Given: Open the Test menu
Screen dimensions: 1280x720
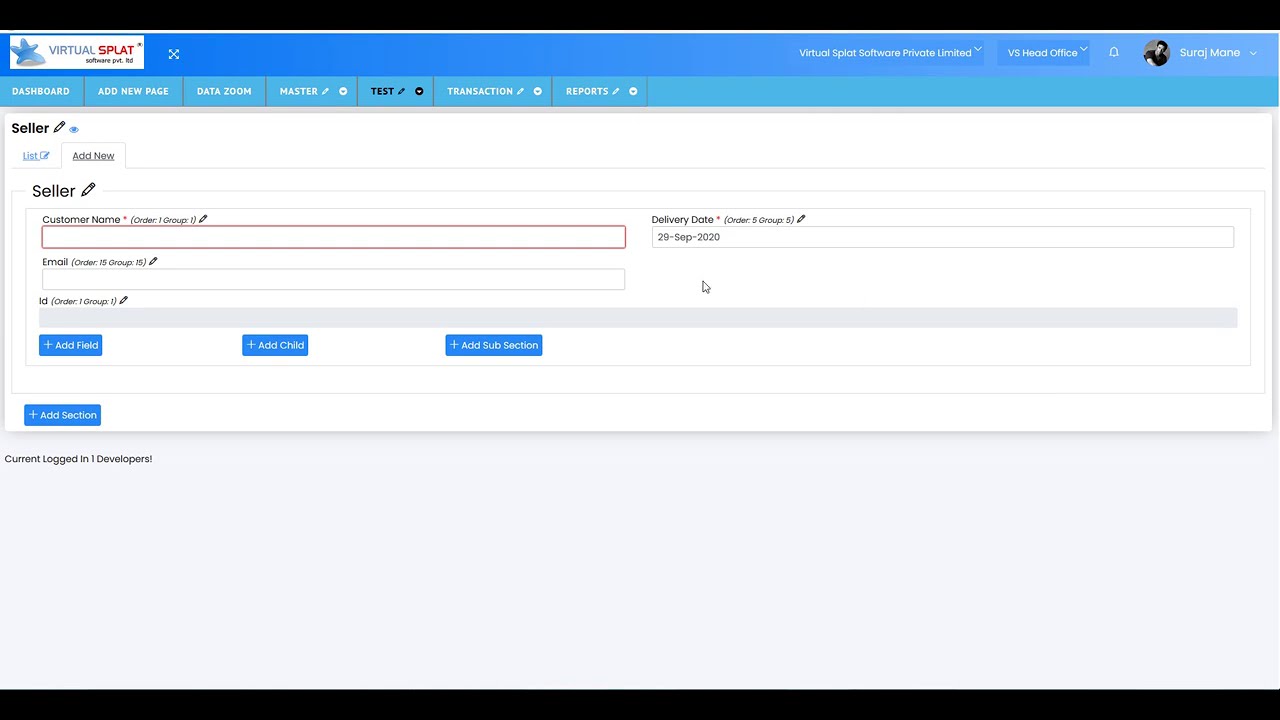Looking at the screenshot, I should [x=382, y=91].
